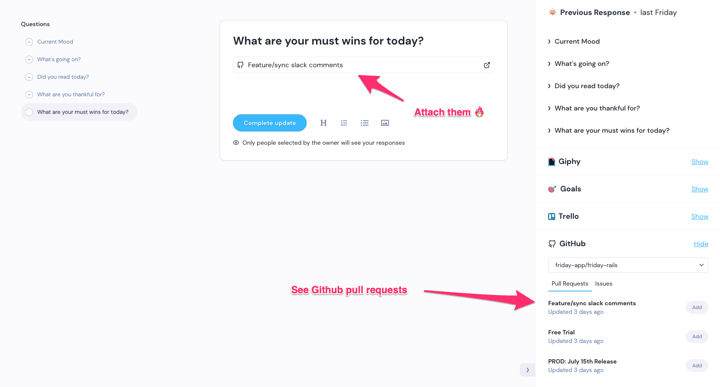Screen dimensions: 720x387
Task: Add the Free Trial pull request
Action: pos(697,337)
